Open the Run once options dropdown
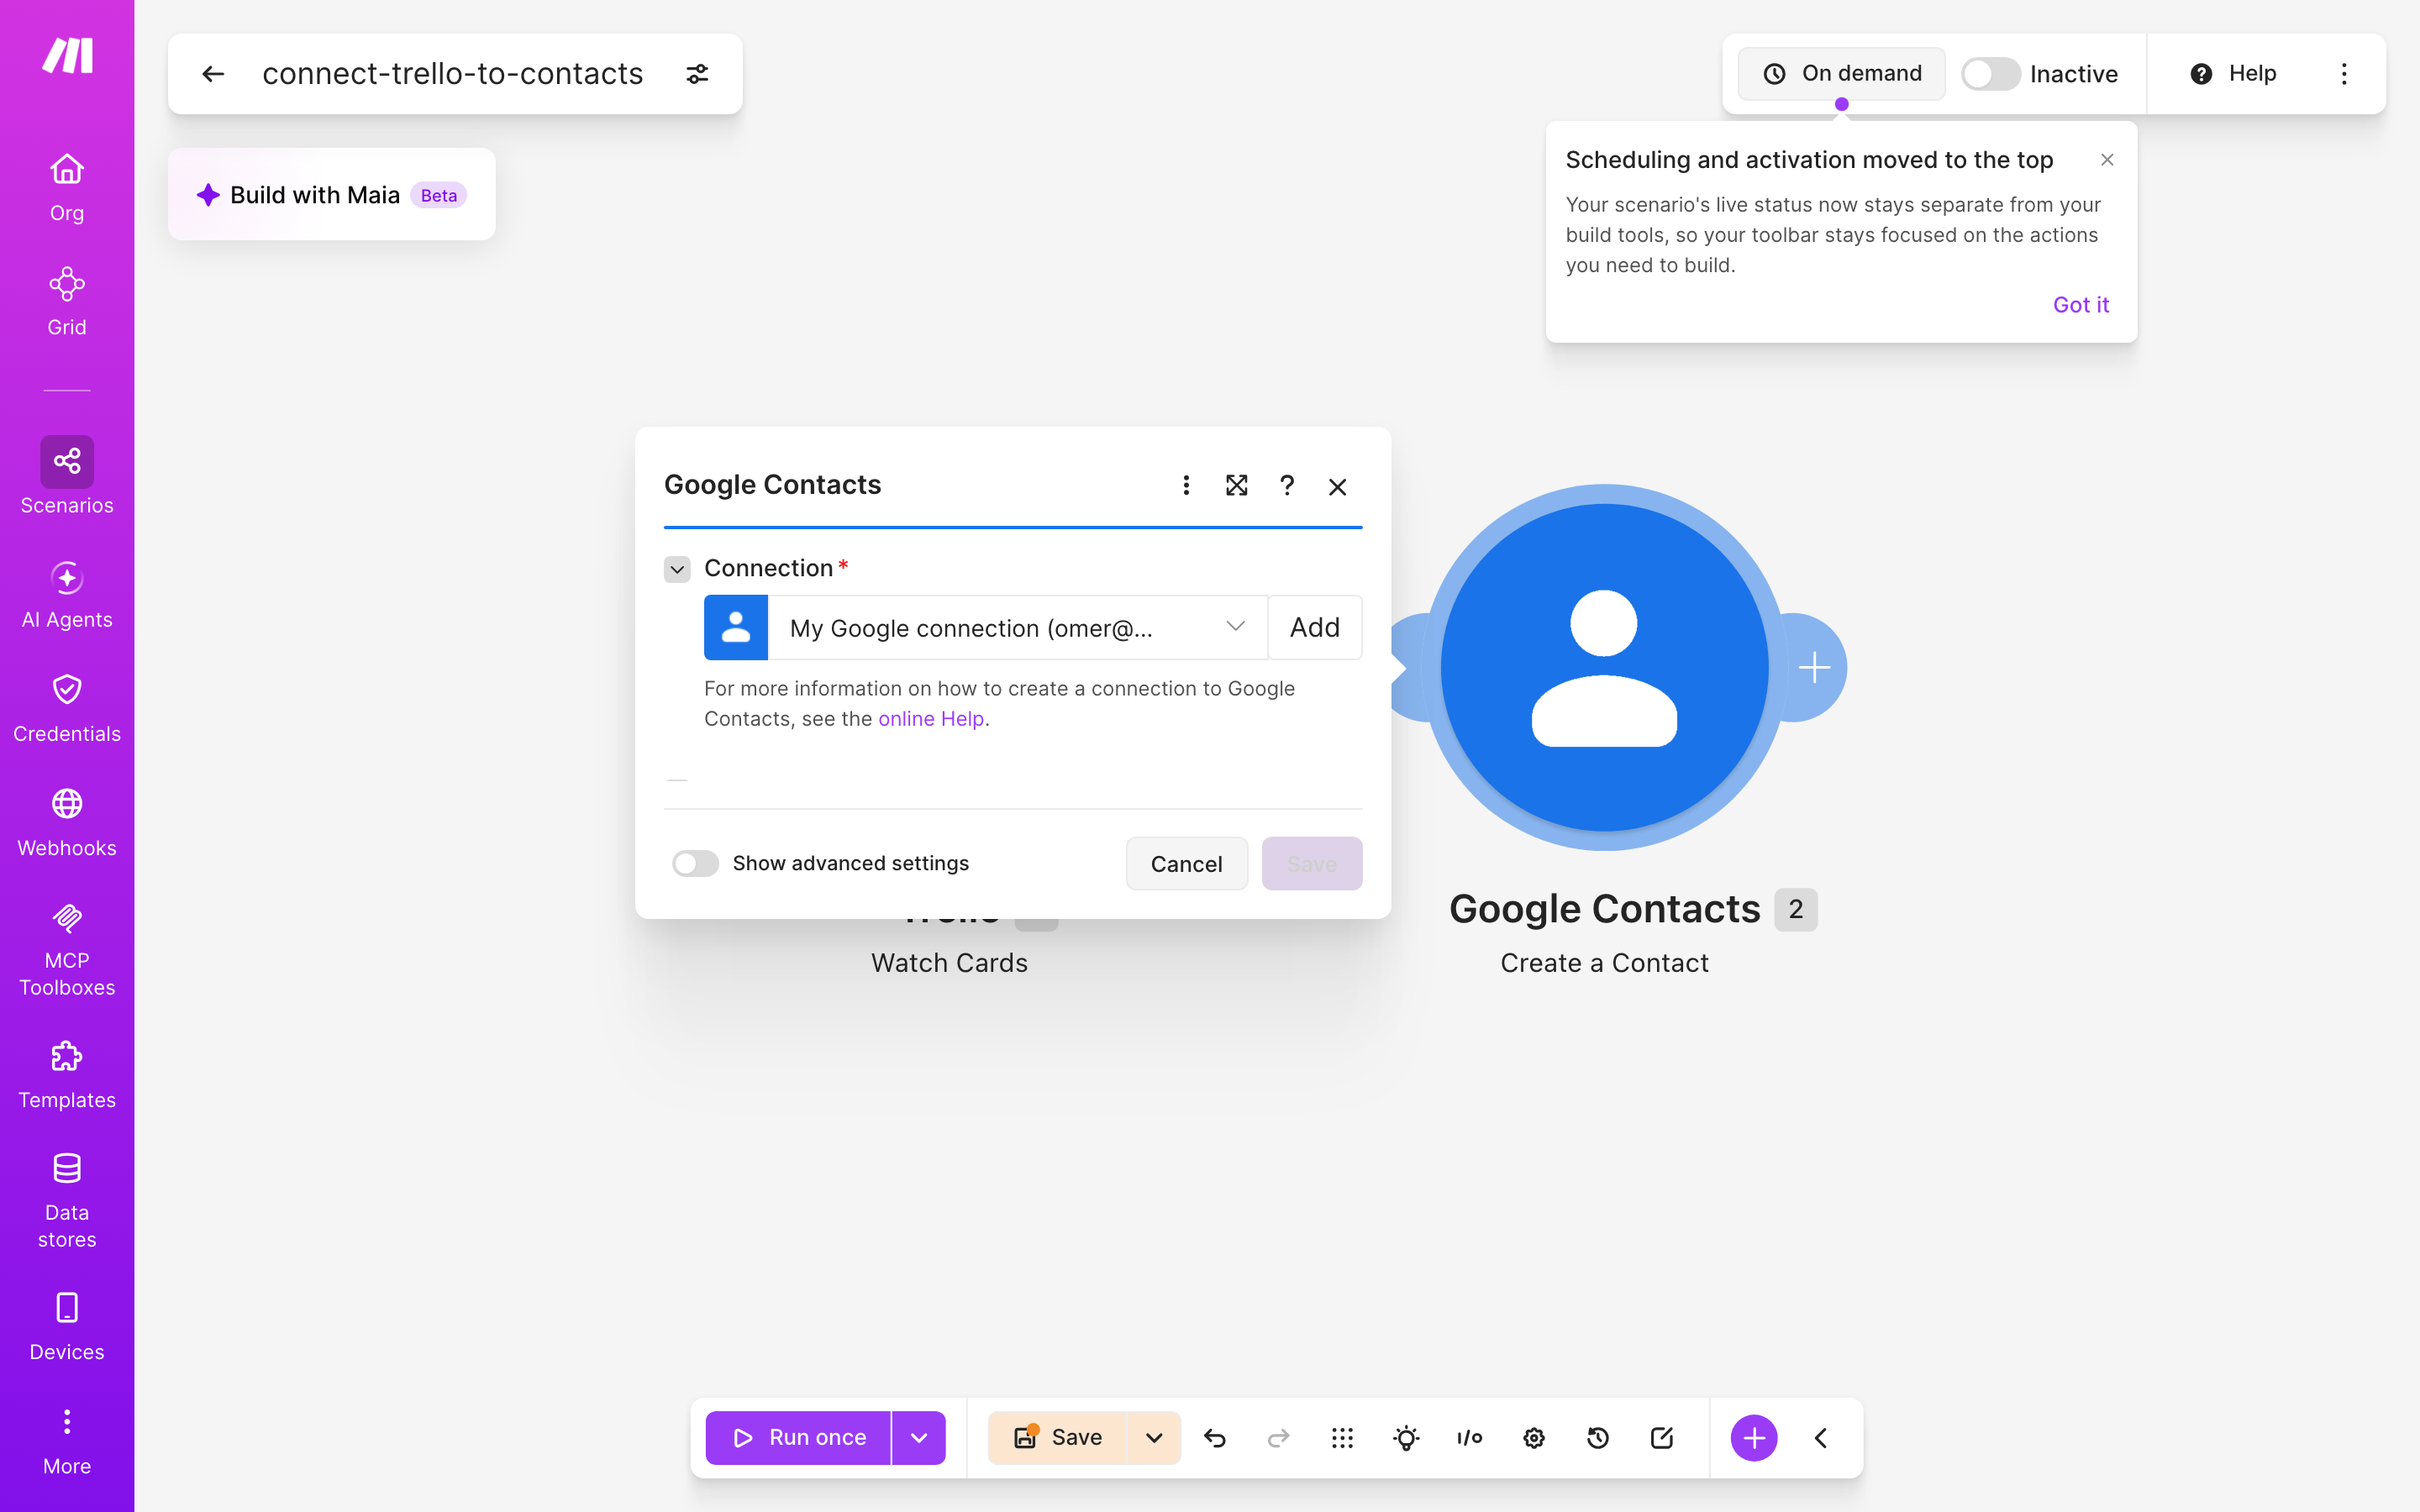 click(x=919, y=1438)
